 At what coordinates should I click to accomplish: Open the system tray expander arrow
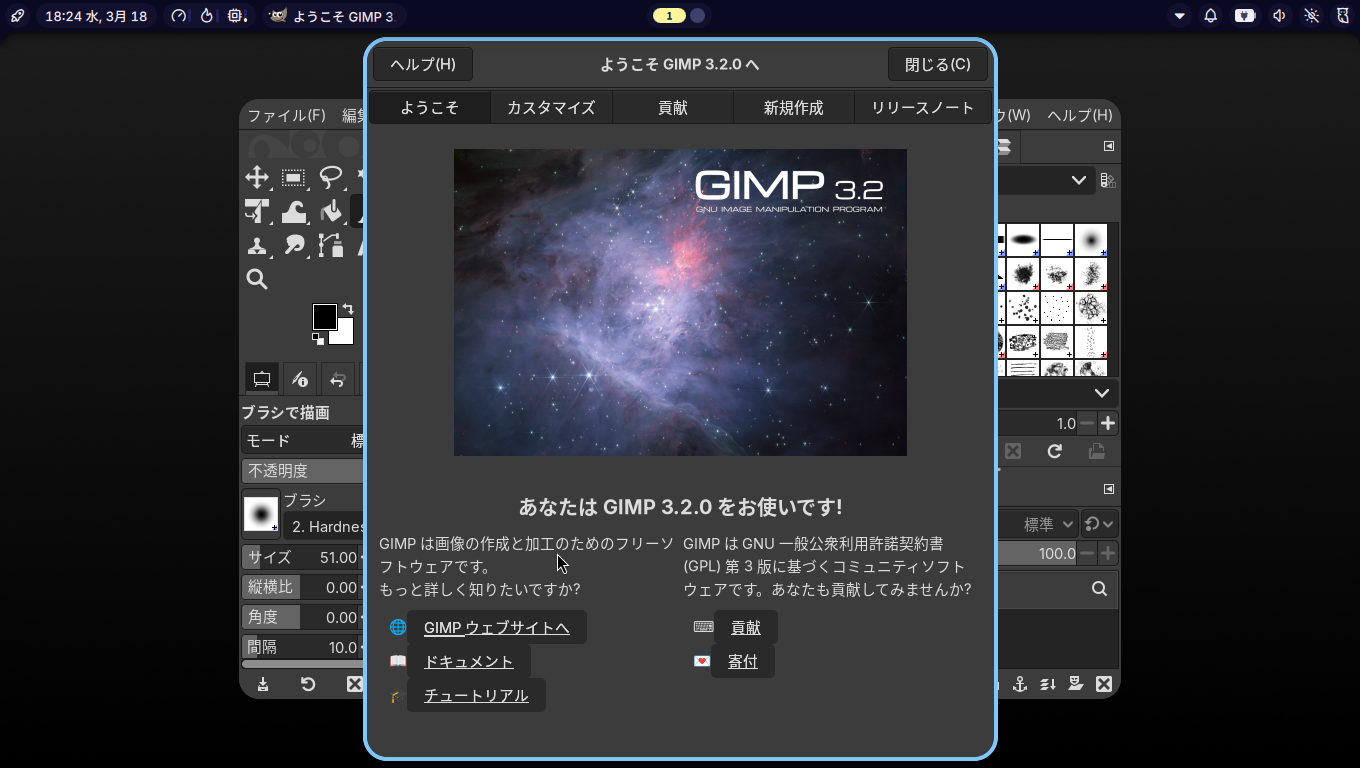tap(1180, 16)
